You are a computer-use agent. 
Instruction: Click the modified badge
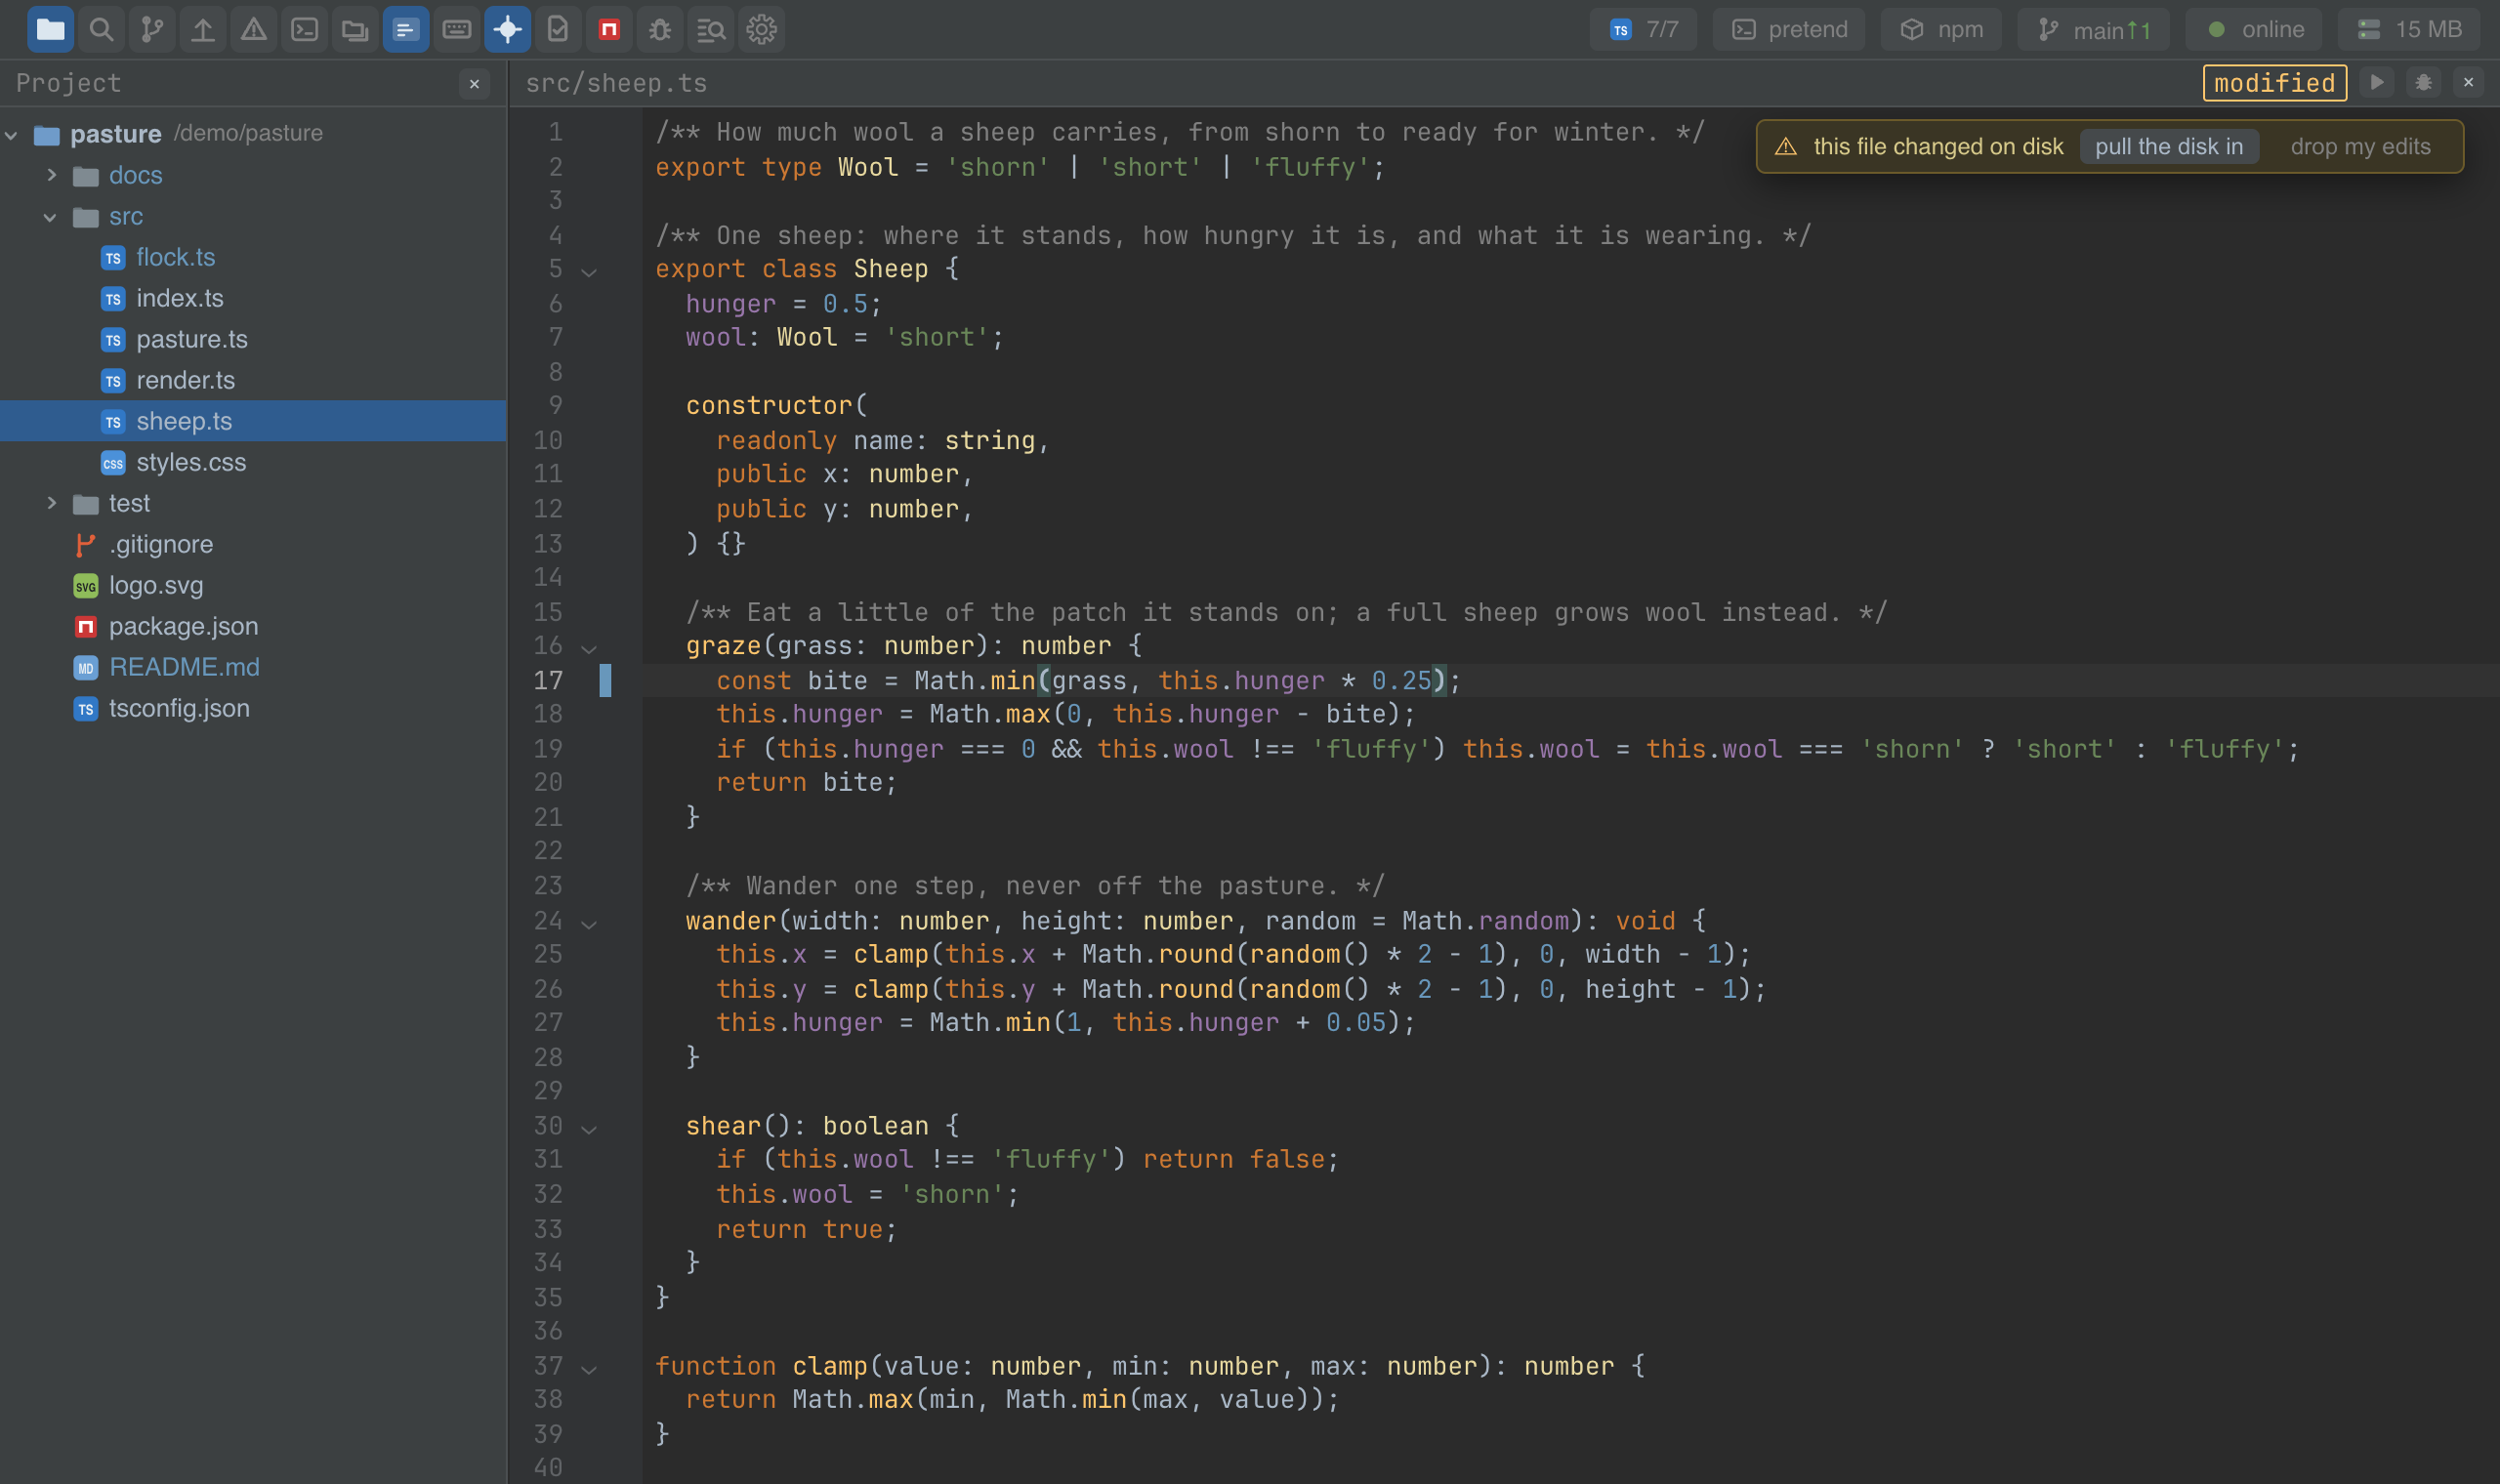click(2275, 82)
